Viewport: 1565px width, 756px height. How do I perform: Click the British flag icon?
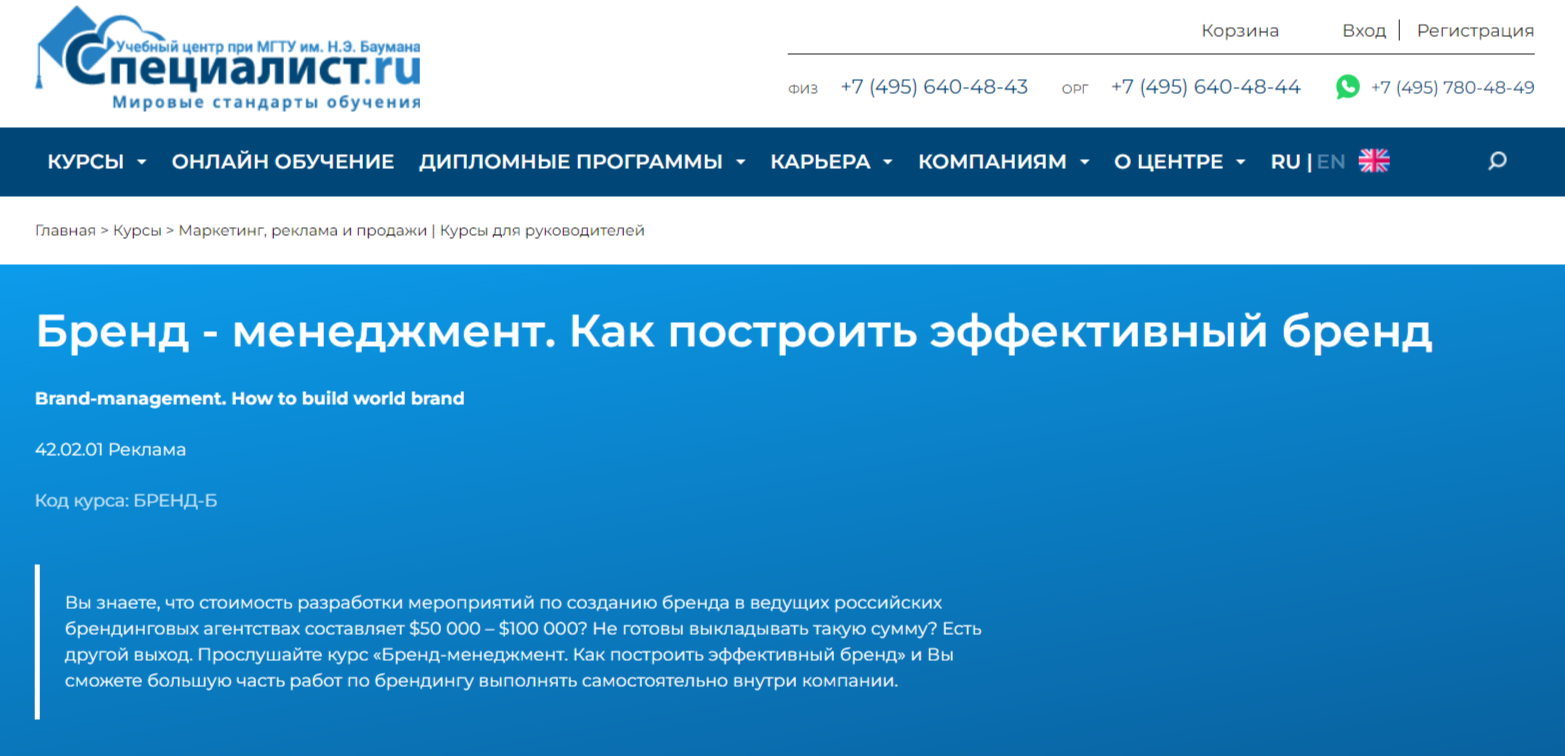(x=1374, y=161)
